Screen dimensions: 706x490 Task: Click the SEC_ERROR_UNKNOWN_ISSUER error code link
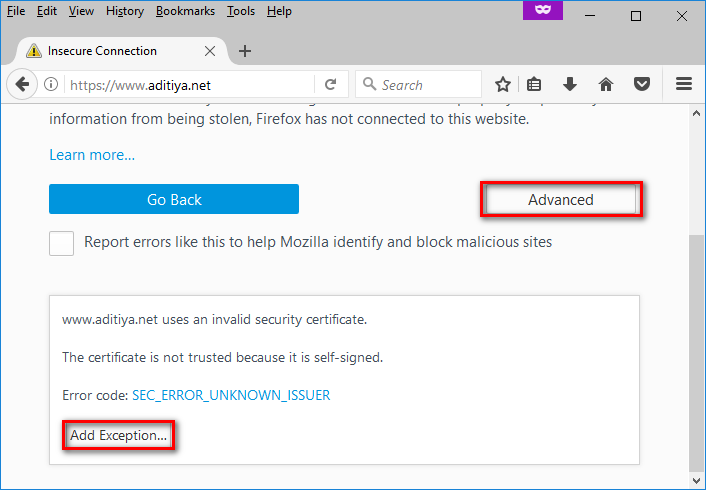click(231, 395)
